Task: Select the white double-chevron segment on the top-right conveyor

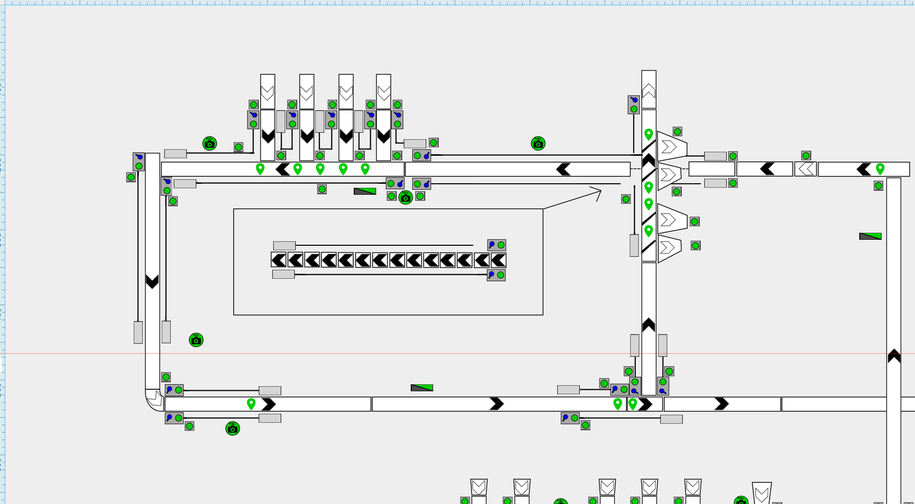Action: click(805, 169)
